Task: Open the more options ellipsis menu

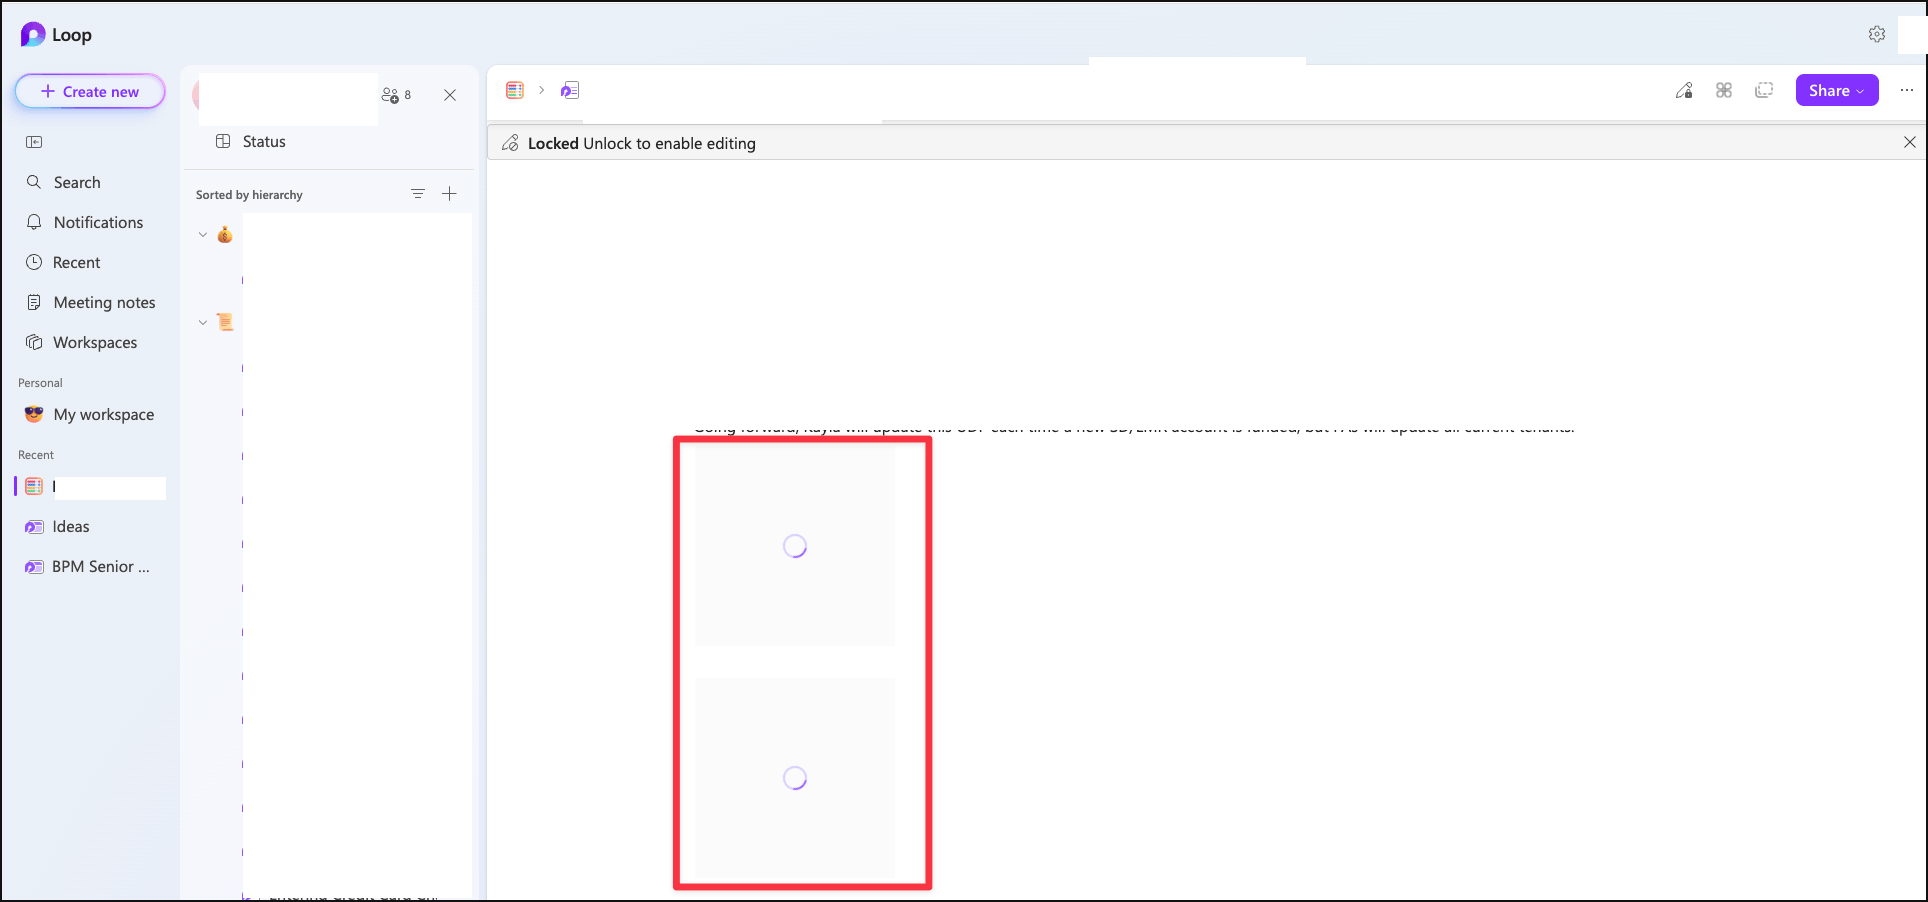Action: 1907,90
